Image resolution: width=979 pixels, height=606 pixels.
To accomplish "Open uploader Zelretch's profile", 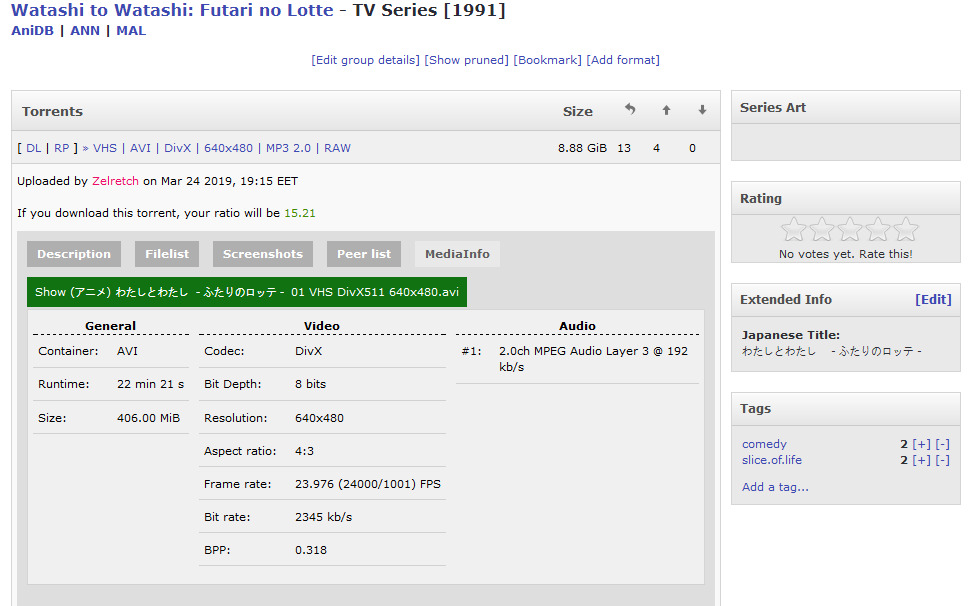I will tap(115, 181).
